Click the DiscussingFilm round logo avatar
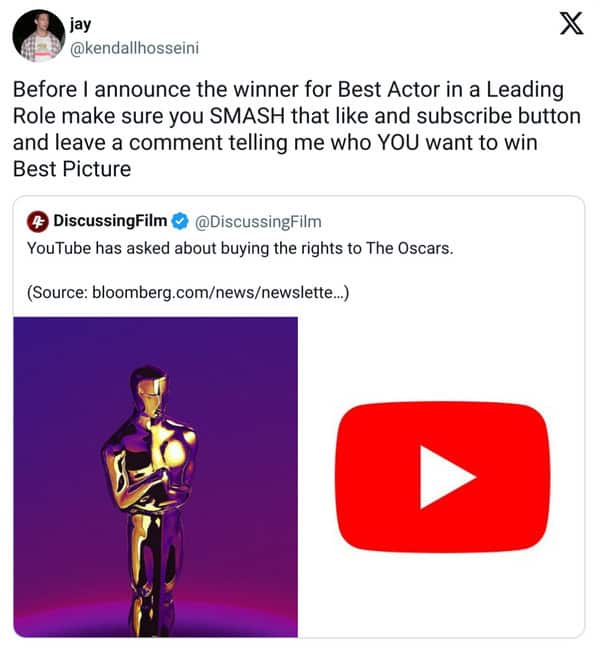 tap(38, 222)
